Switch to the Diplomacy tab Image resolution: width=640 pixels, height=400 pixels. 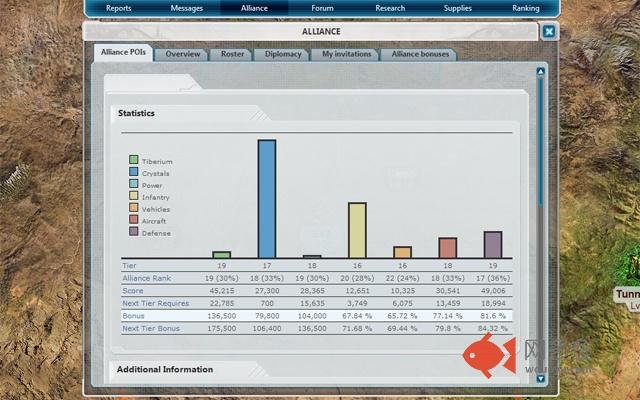point(282,54)
